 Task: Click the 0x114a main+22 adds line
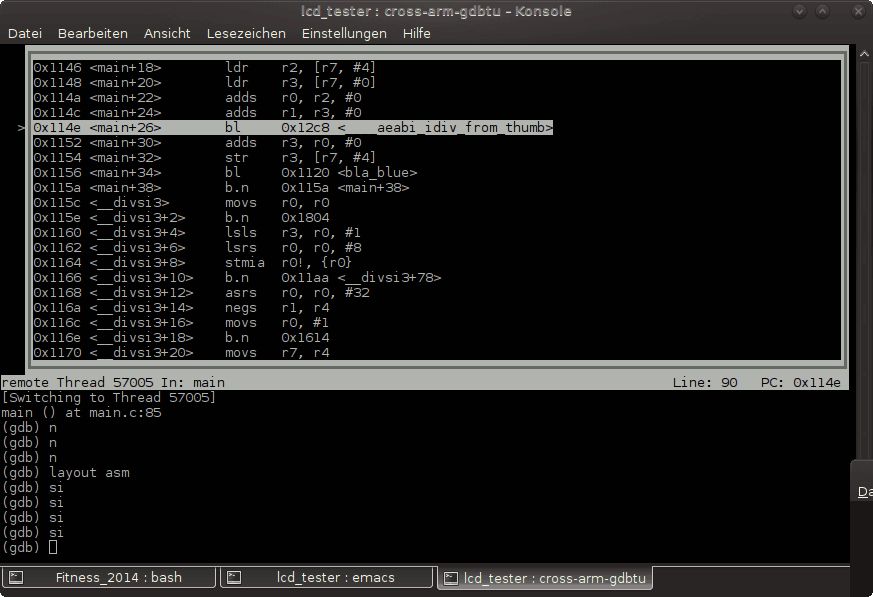197,97
